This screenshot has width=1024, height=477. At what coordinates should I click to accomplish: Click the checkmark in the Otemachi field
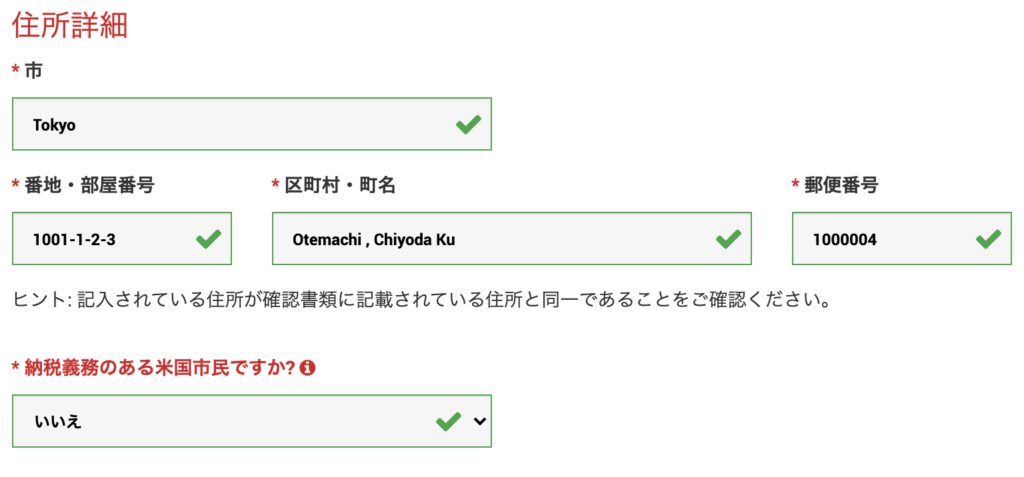tap(728, 239)
